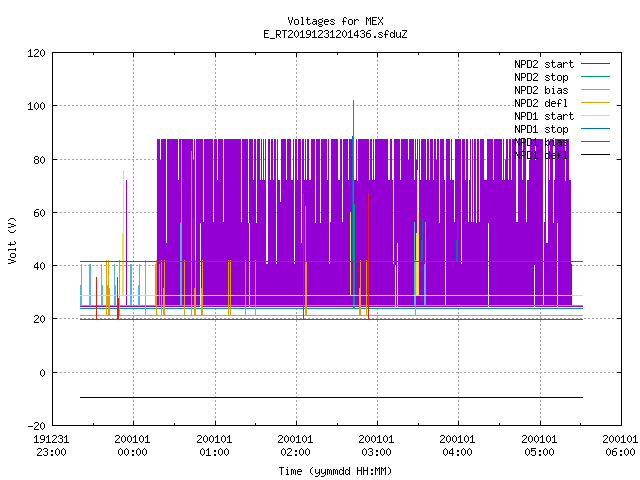Image resolution: width=640 pixels, height=480 pixels.
Task: Click the x-axis label '200101 02:00'
Action: 295,446
